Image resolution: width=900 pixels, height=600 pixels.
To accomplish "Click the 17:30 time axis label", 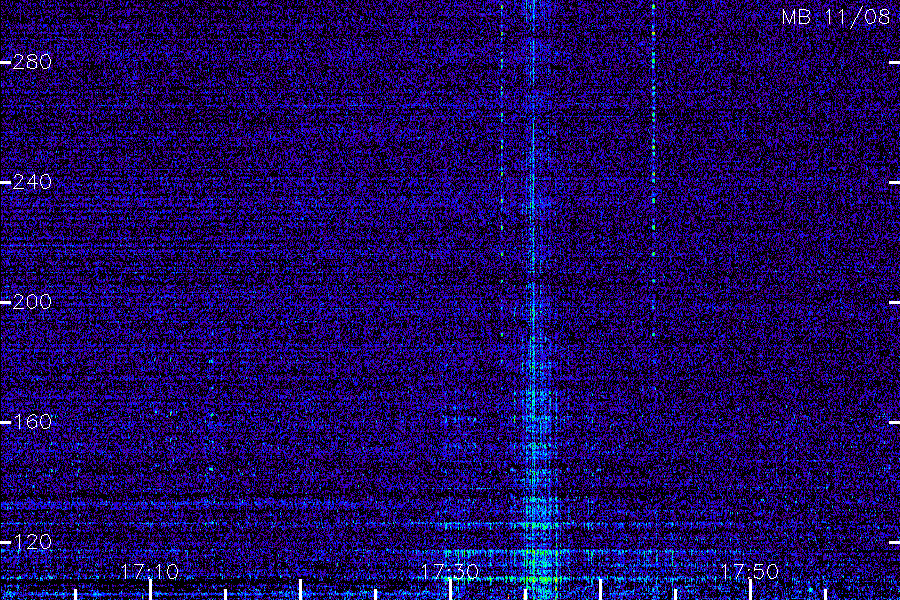I will [449, 572].
